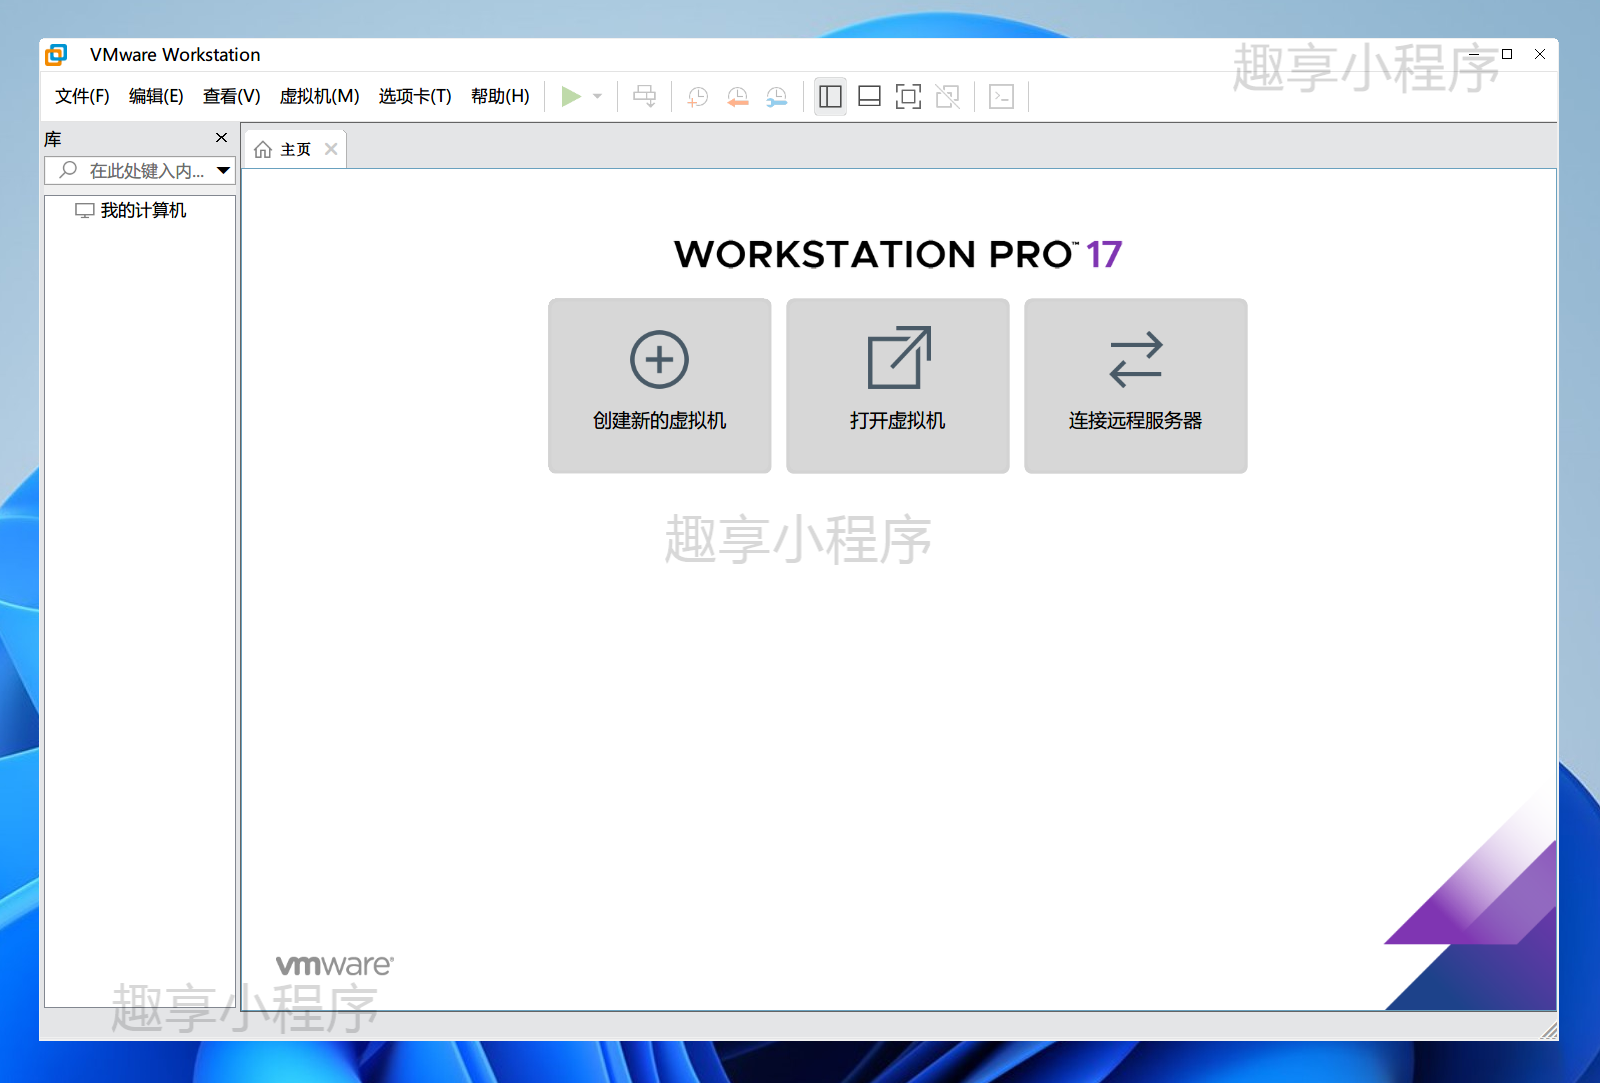Click the send Ctrl+Alt+Del toolbar icon
This screenshot has height=1083, width=1600.
pos(645,96)
